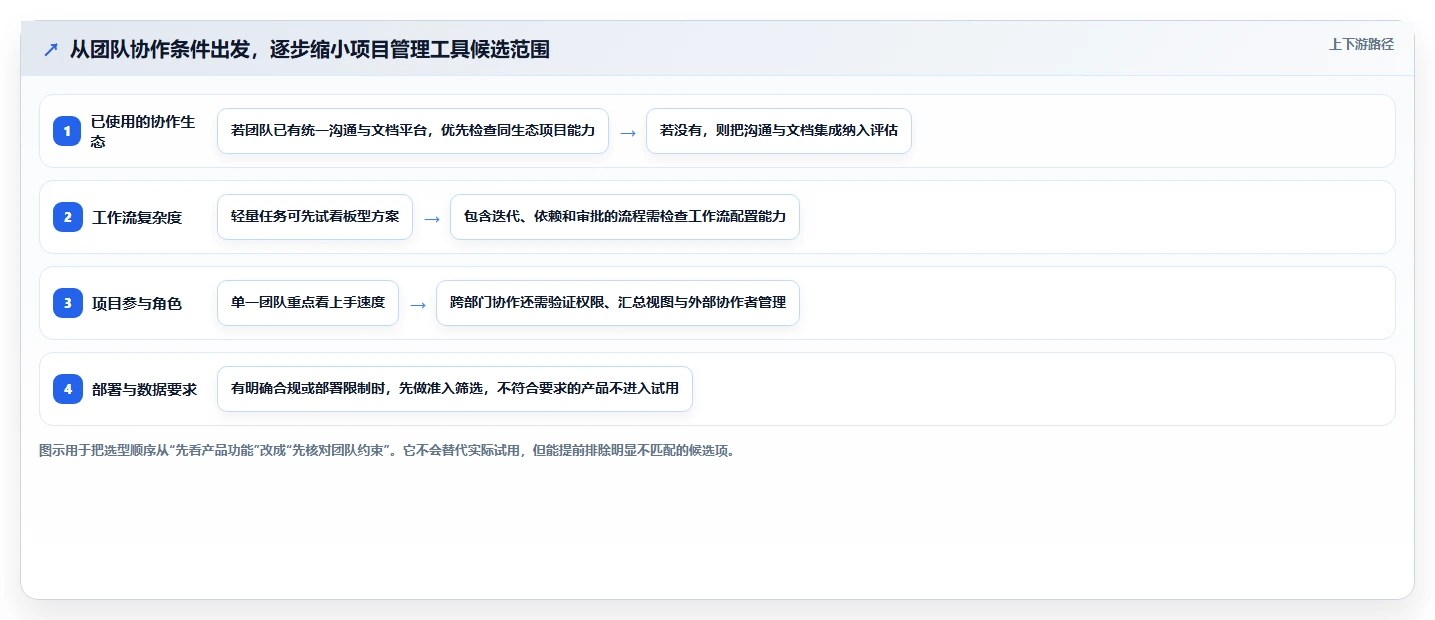Select the '已使用的协作生态' row label
1435x620 pixels.
click(143, 131)
